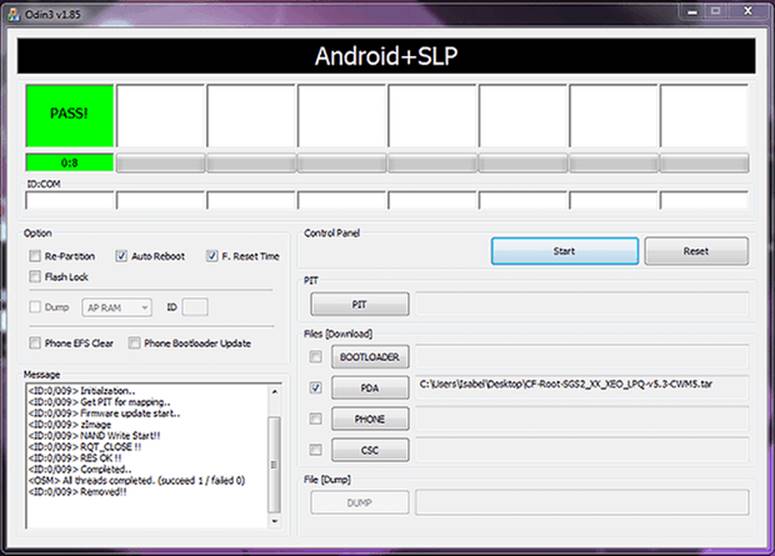The image size is (775, 556).
Task: Click the CSC file button
Action: (x=370, y=450)
